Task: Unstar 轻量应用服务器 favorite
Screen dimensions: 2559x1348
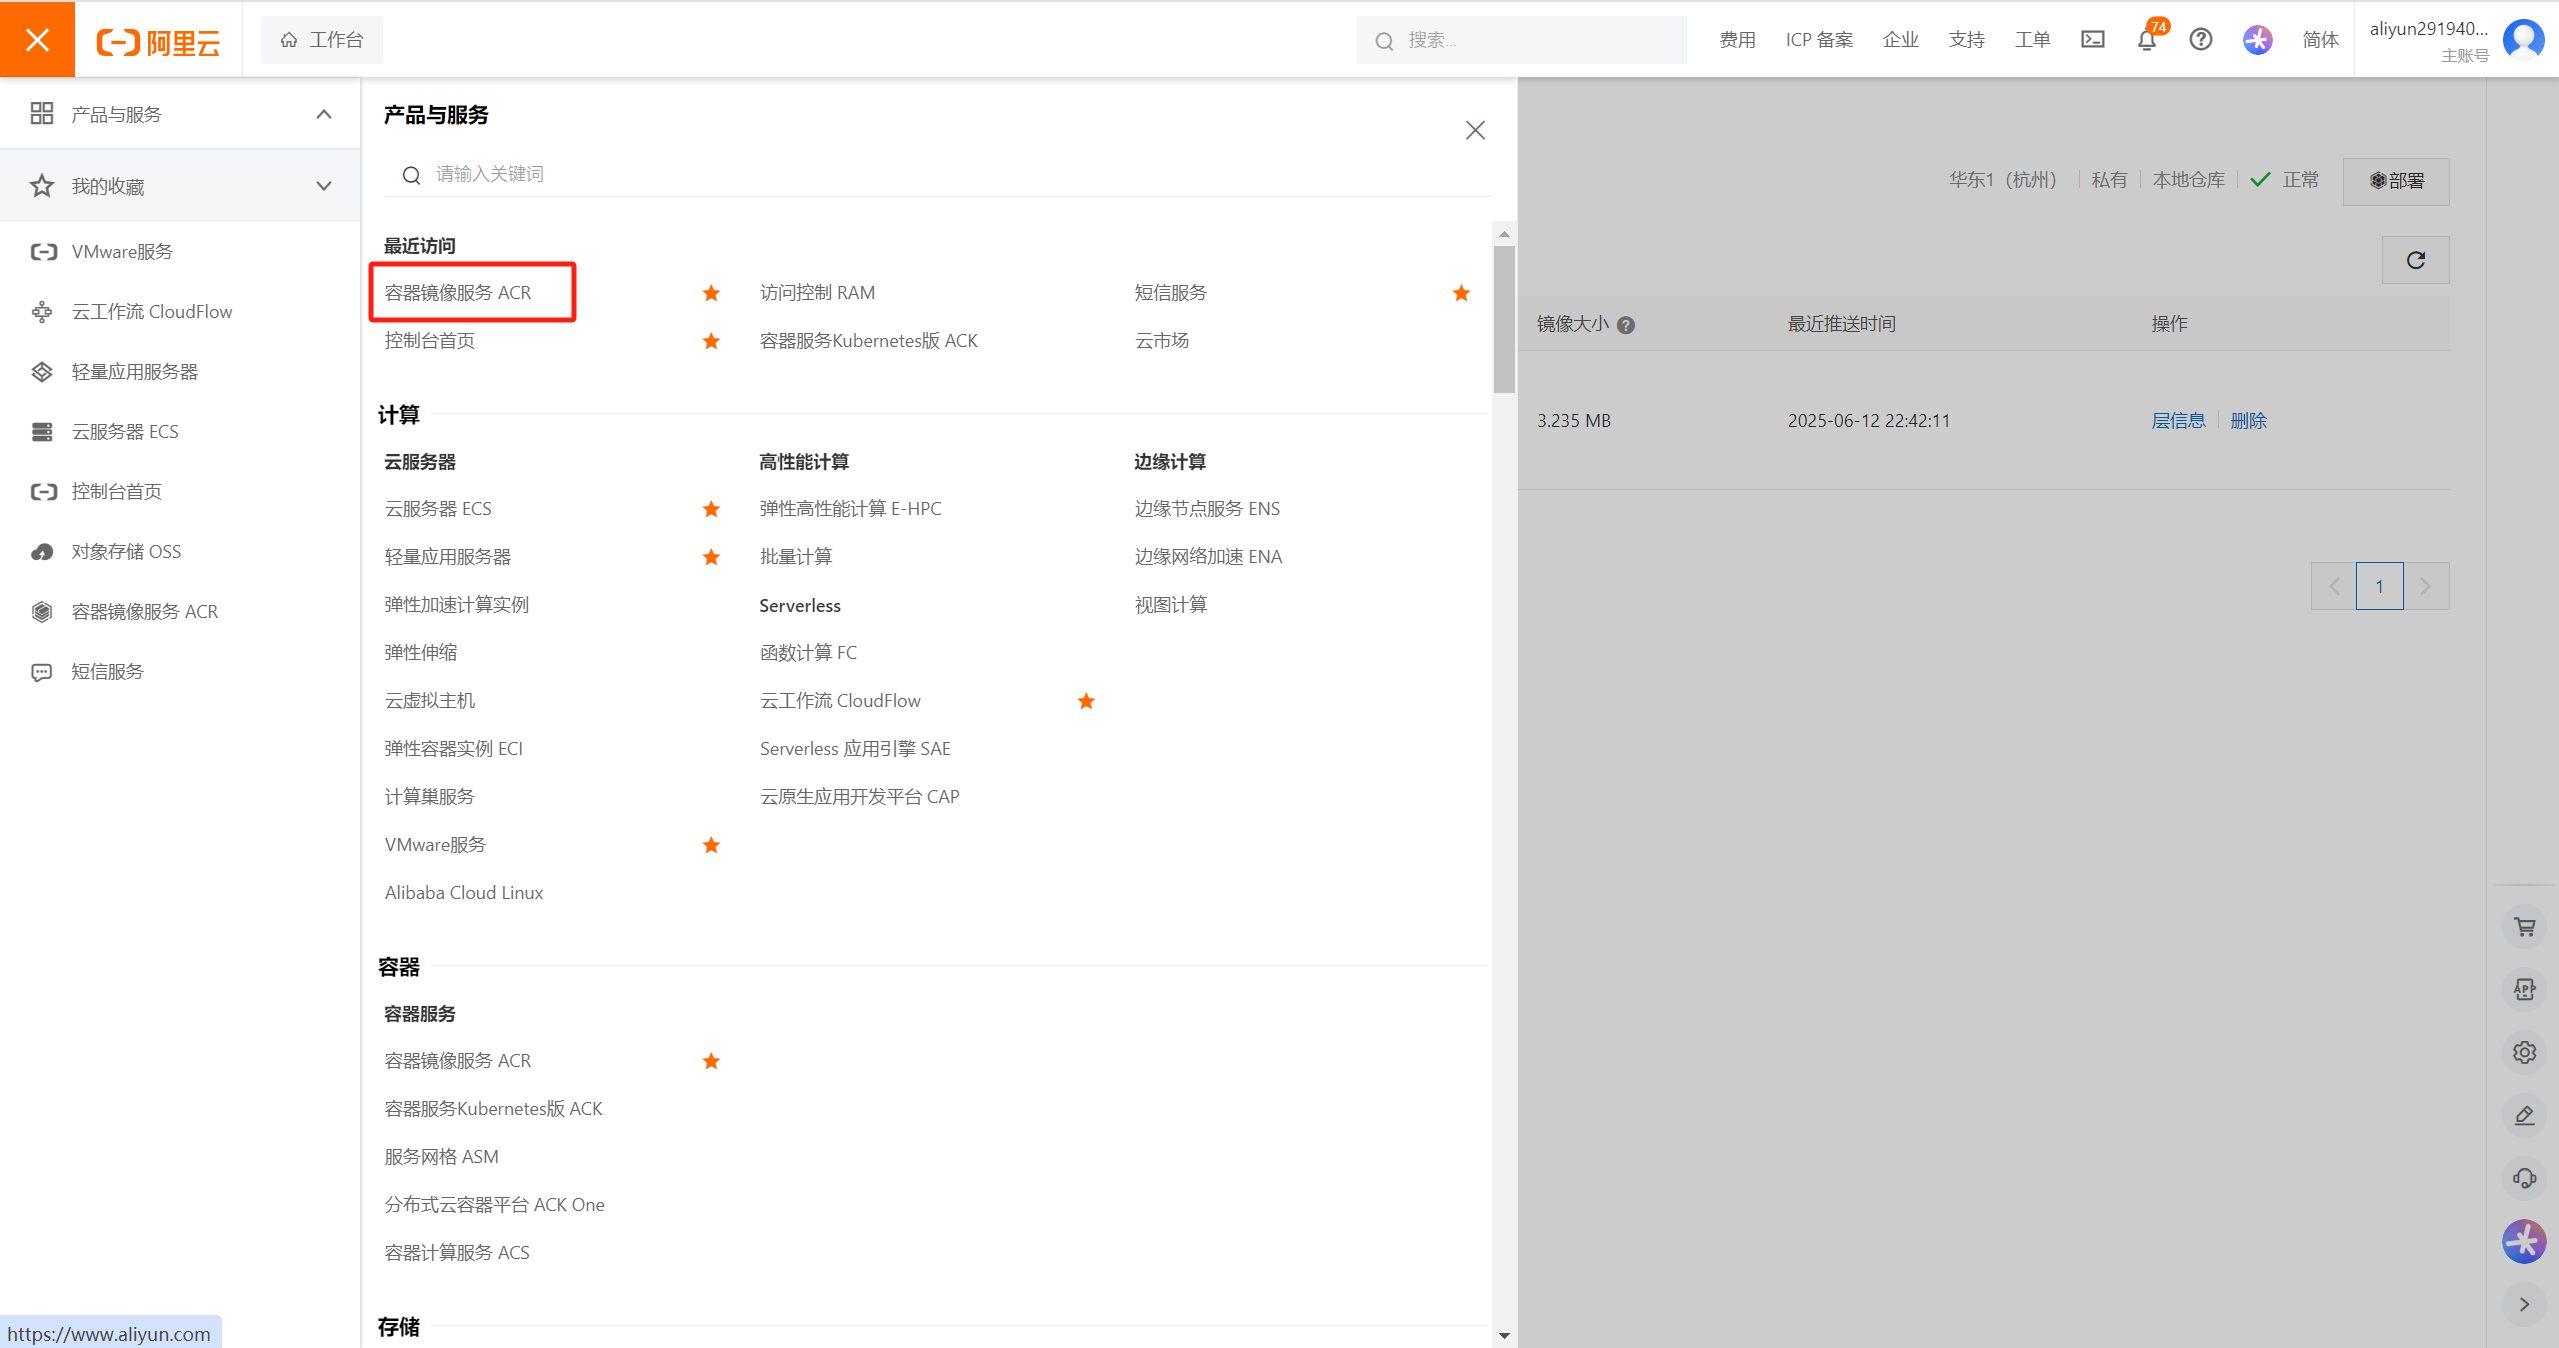Action: (711, 557)
